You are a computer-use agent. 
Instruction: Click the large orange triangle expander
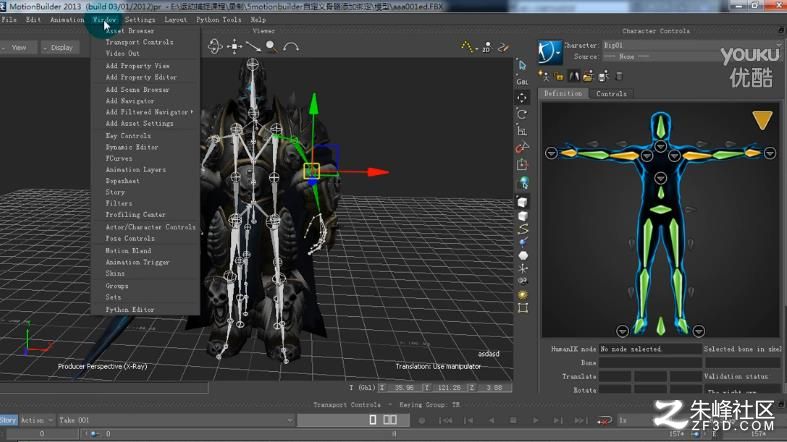pos(762,120)
